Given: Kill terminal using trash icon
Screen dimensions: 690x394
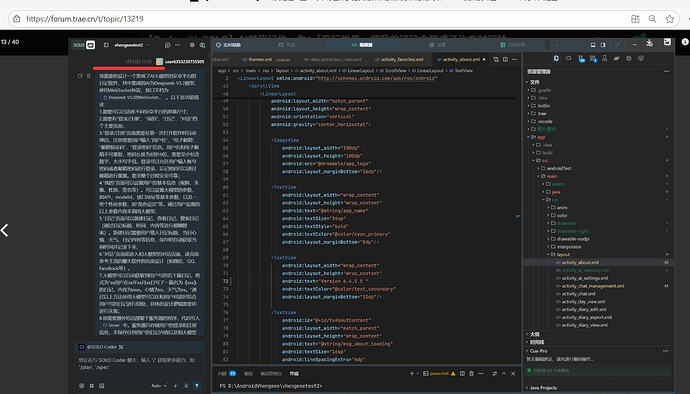Looking at the screenshot, I should (471, 373).
